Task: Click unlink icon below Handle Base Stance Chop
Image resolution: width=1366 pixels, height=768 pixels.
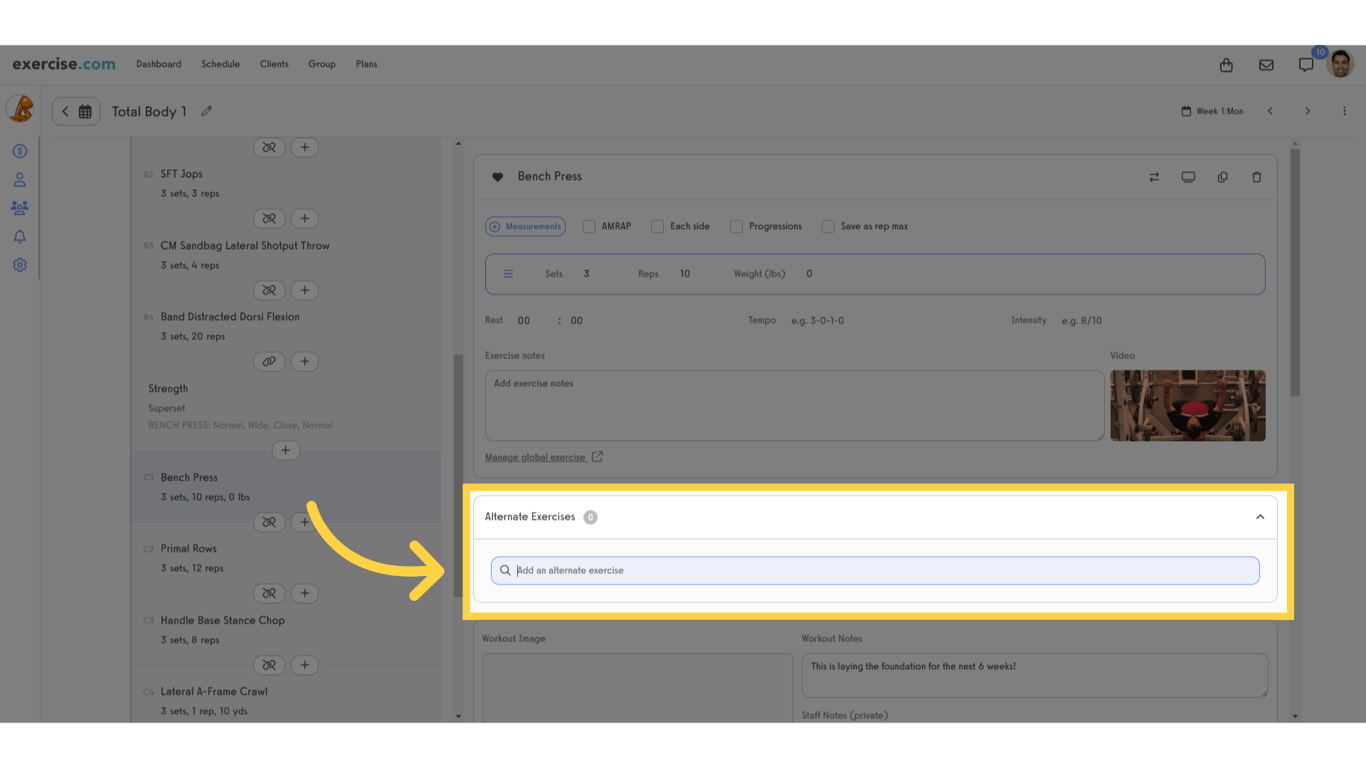Action: point(269,665)
